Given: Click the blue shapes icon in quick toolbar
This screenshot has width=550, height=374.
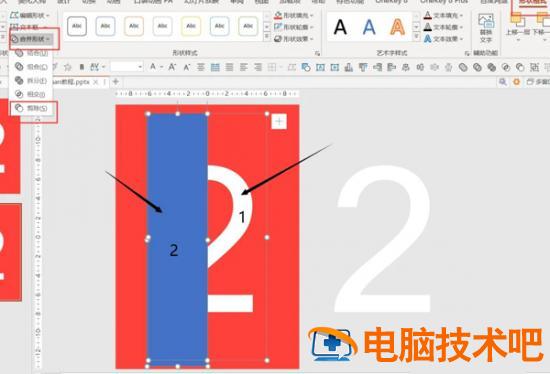Looking at the screenshot, I should pyautogui.click(x=306, y=67).
